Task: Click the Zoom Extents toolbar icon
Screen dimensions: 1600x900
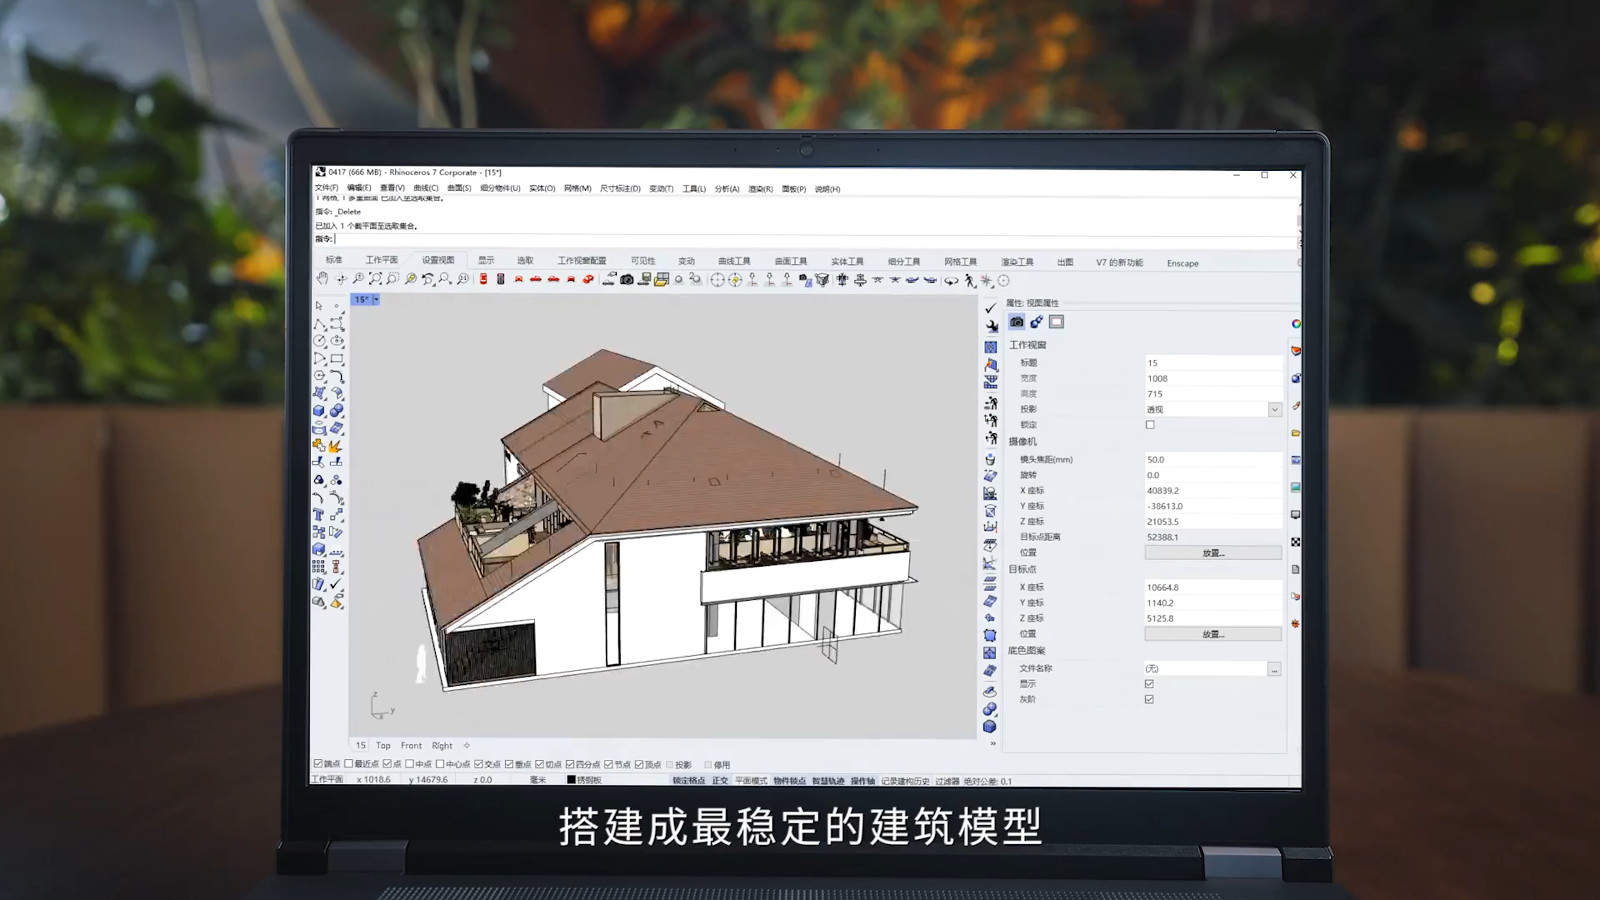Action: [375, 279]
